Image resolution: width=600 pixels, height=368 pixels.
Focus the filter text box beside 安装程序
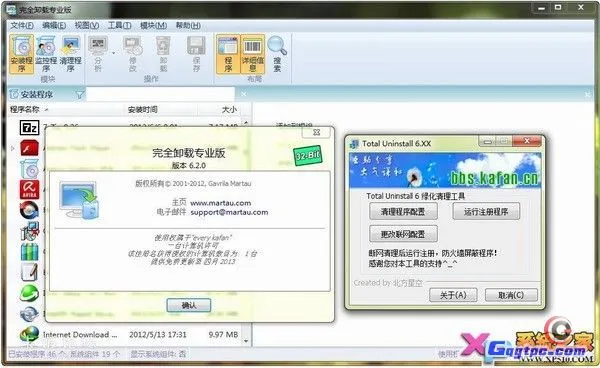pos(160,94)
